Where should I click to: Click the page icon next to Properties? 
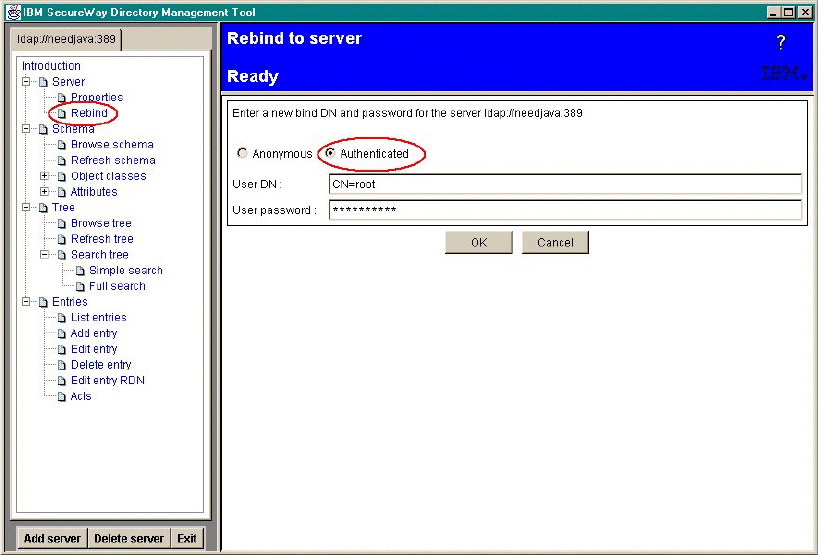point(62,98)
